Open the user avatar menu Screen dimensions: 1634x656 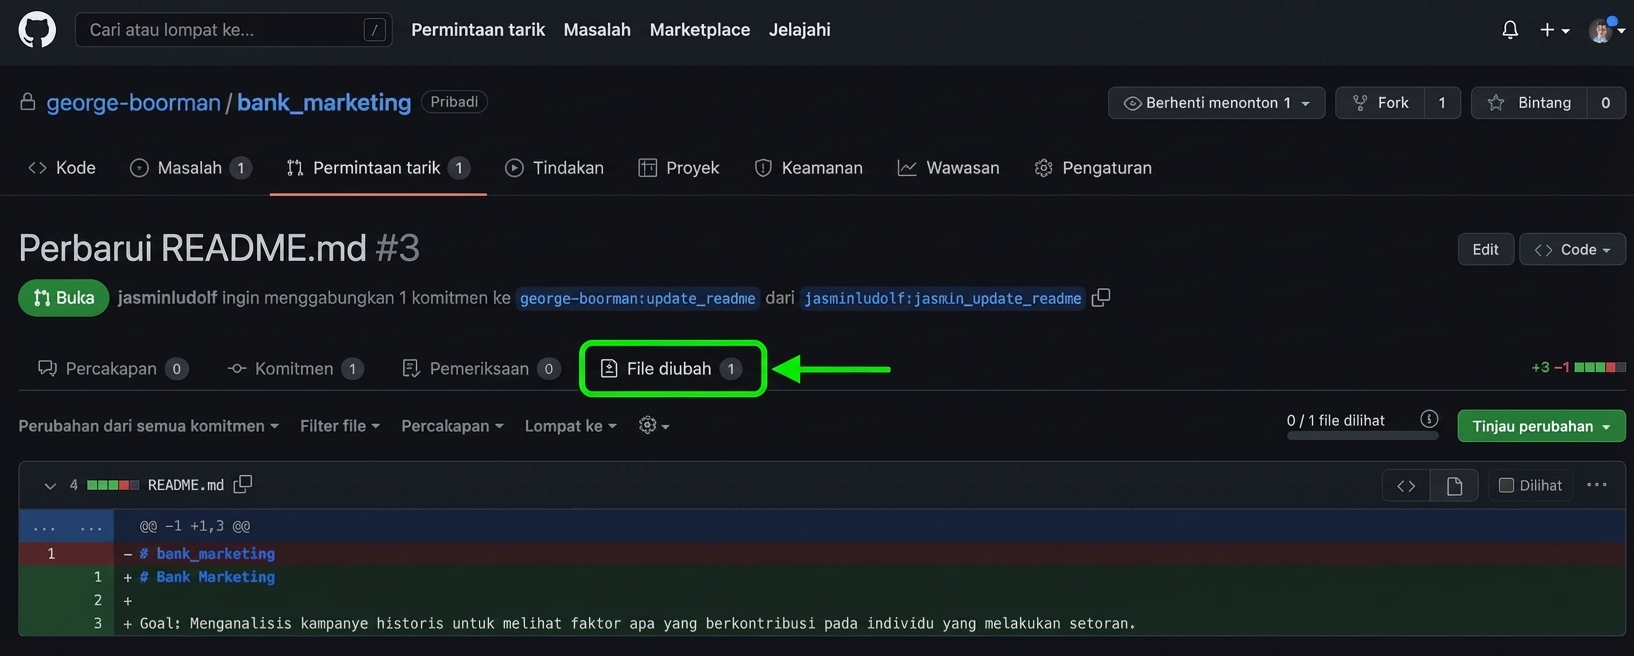(x=1606, y=30)
